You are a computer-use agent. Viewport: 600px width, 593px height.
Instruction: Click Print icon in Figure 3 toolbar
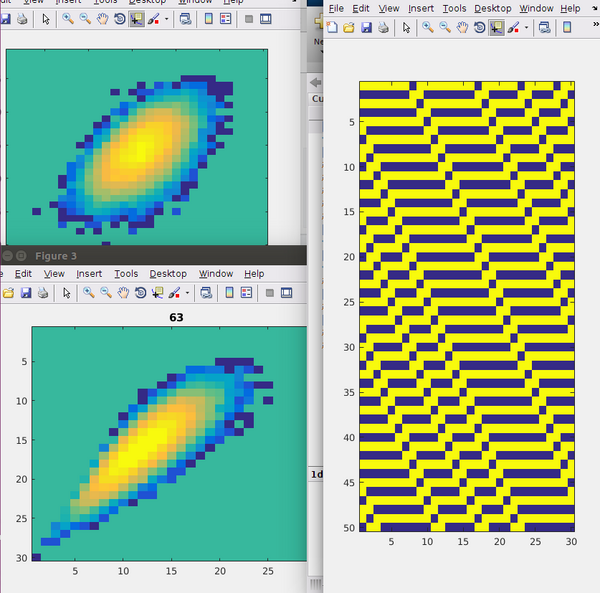(x=43, y=293)
